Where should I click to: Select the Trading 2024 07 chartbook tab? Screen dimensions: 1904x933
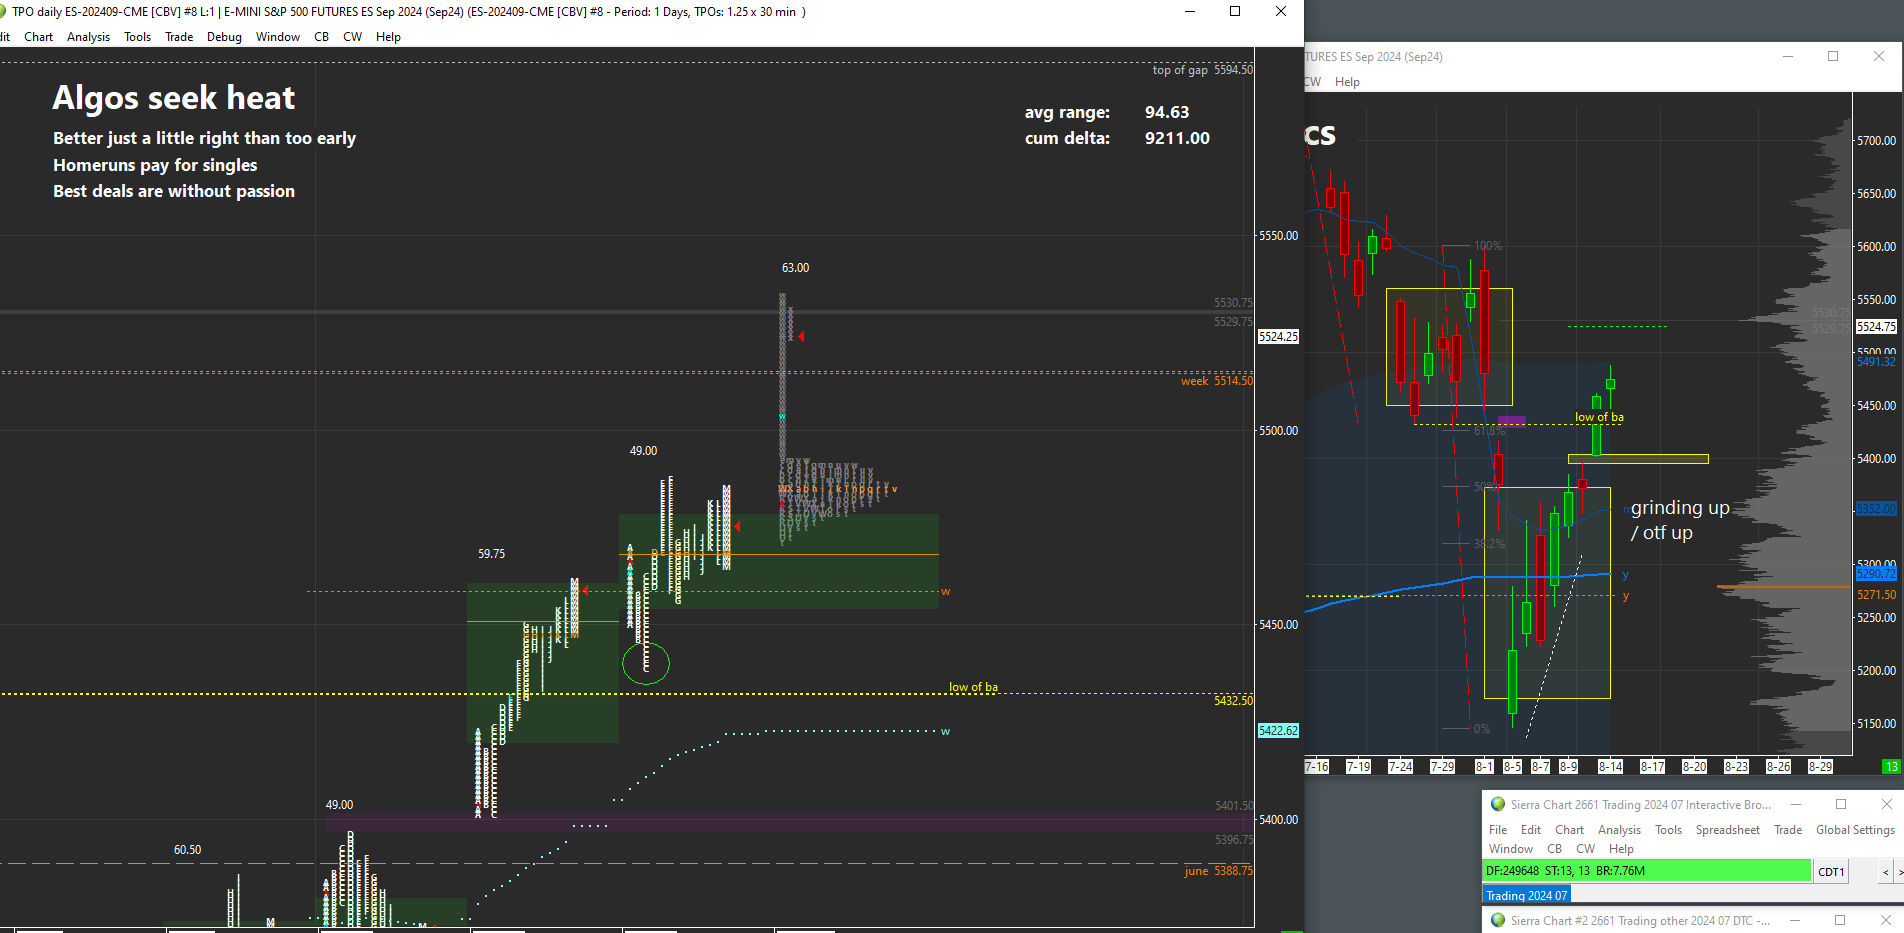pos(1526,895)
